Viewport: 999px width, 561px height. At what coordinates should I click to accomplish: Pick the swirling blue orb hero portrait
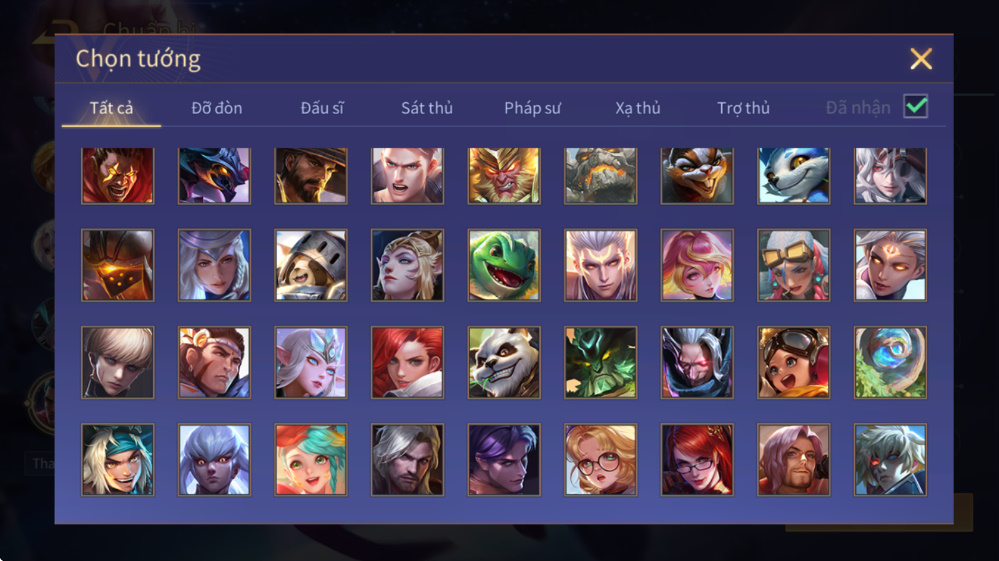click(890, 362)
